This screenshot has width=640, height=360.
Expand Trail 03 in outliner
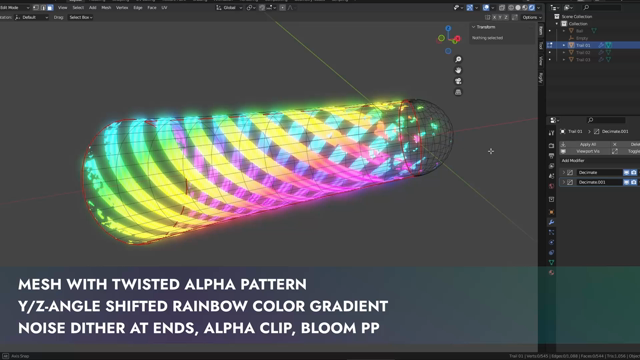tap(564, 60)
